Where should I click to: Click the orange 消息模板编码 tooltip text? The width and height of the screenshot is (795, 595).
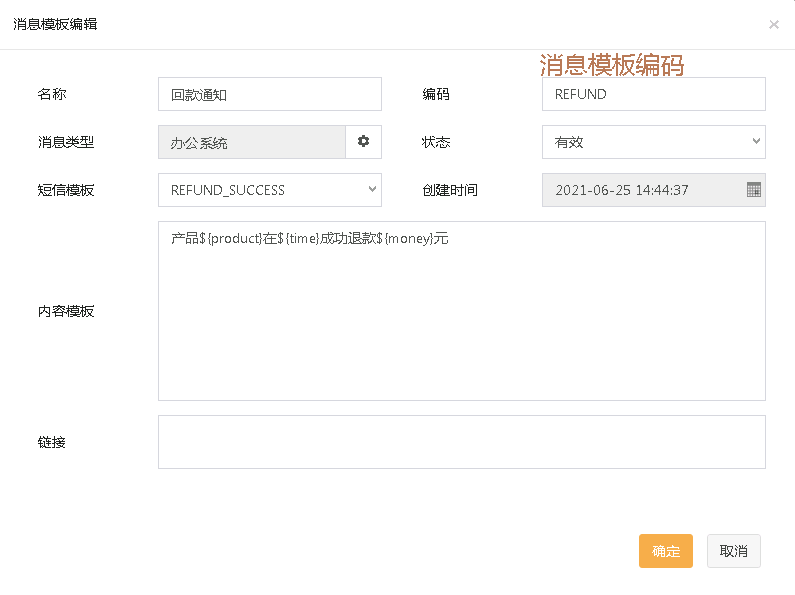(612, 66)
